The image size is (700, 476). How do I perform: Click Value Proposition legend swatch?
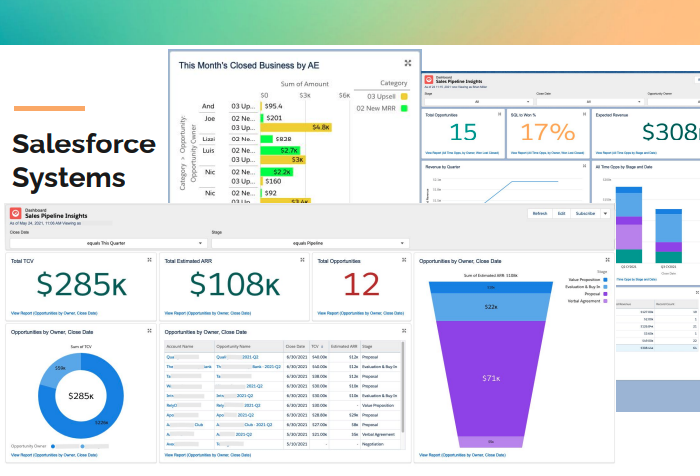tap(605, 280)
